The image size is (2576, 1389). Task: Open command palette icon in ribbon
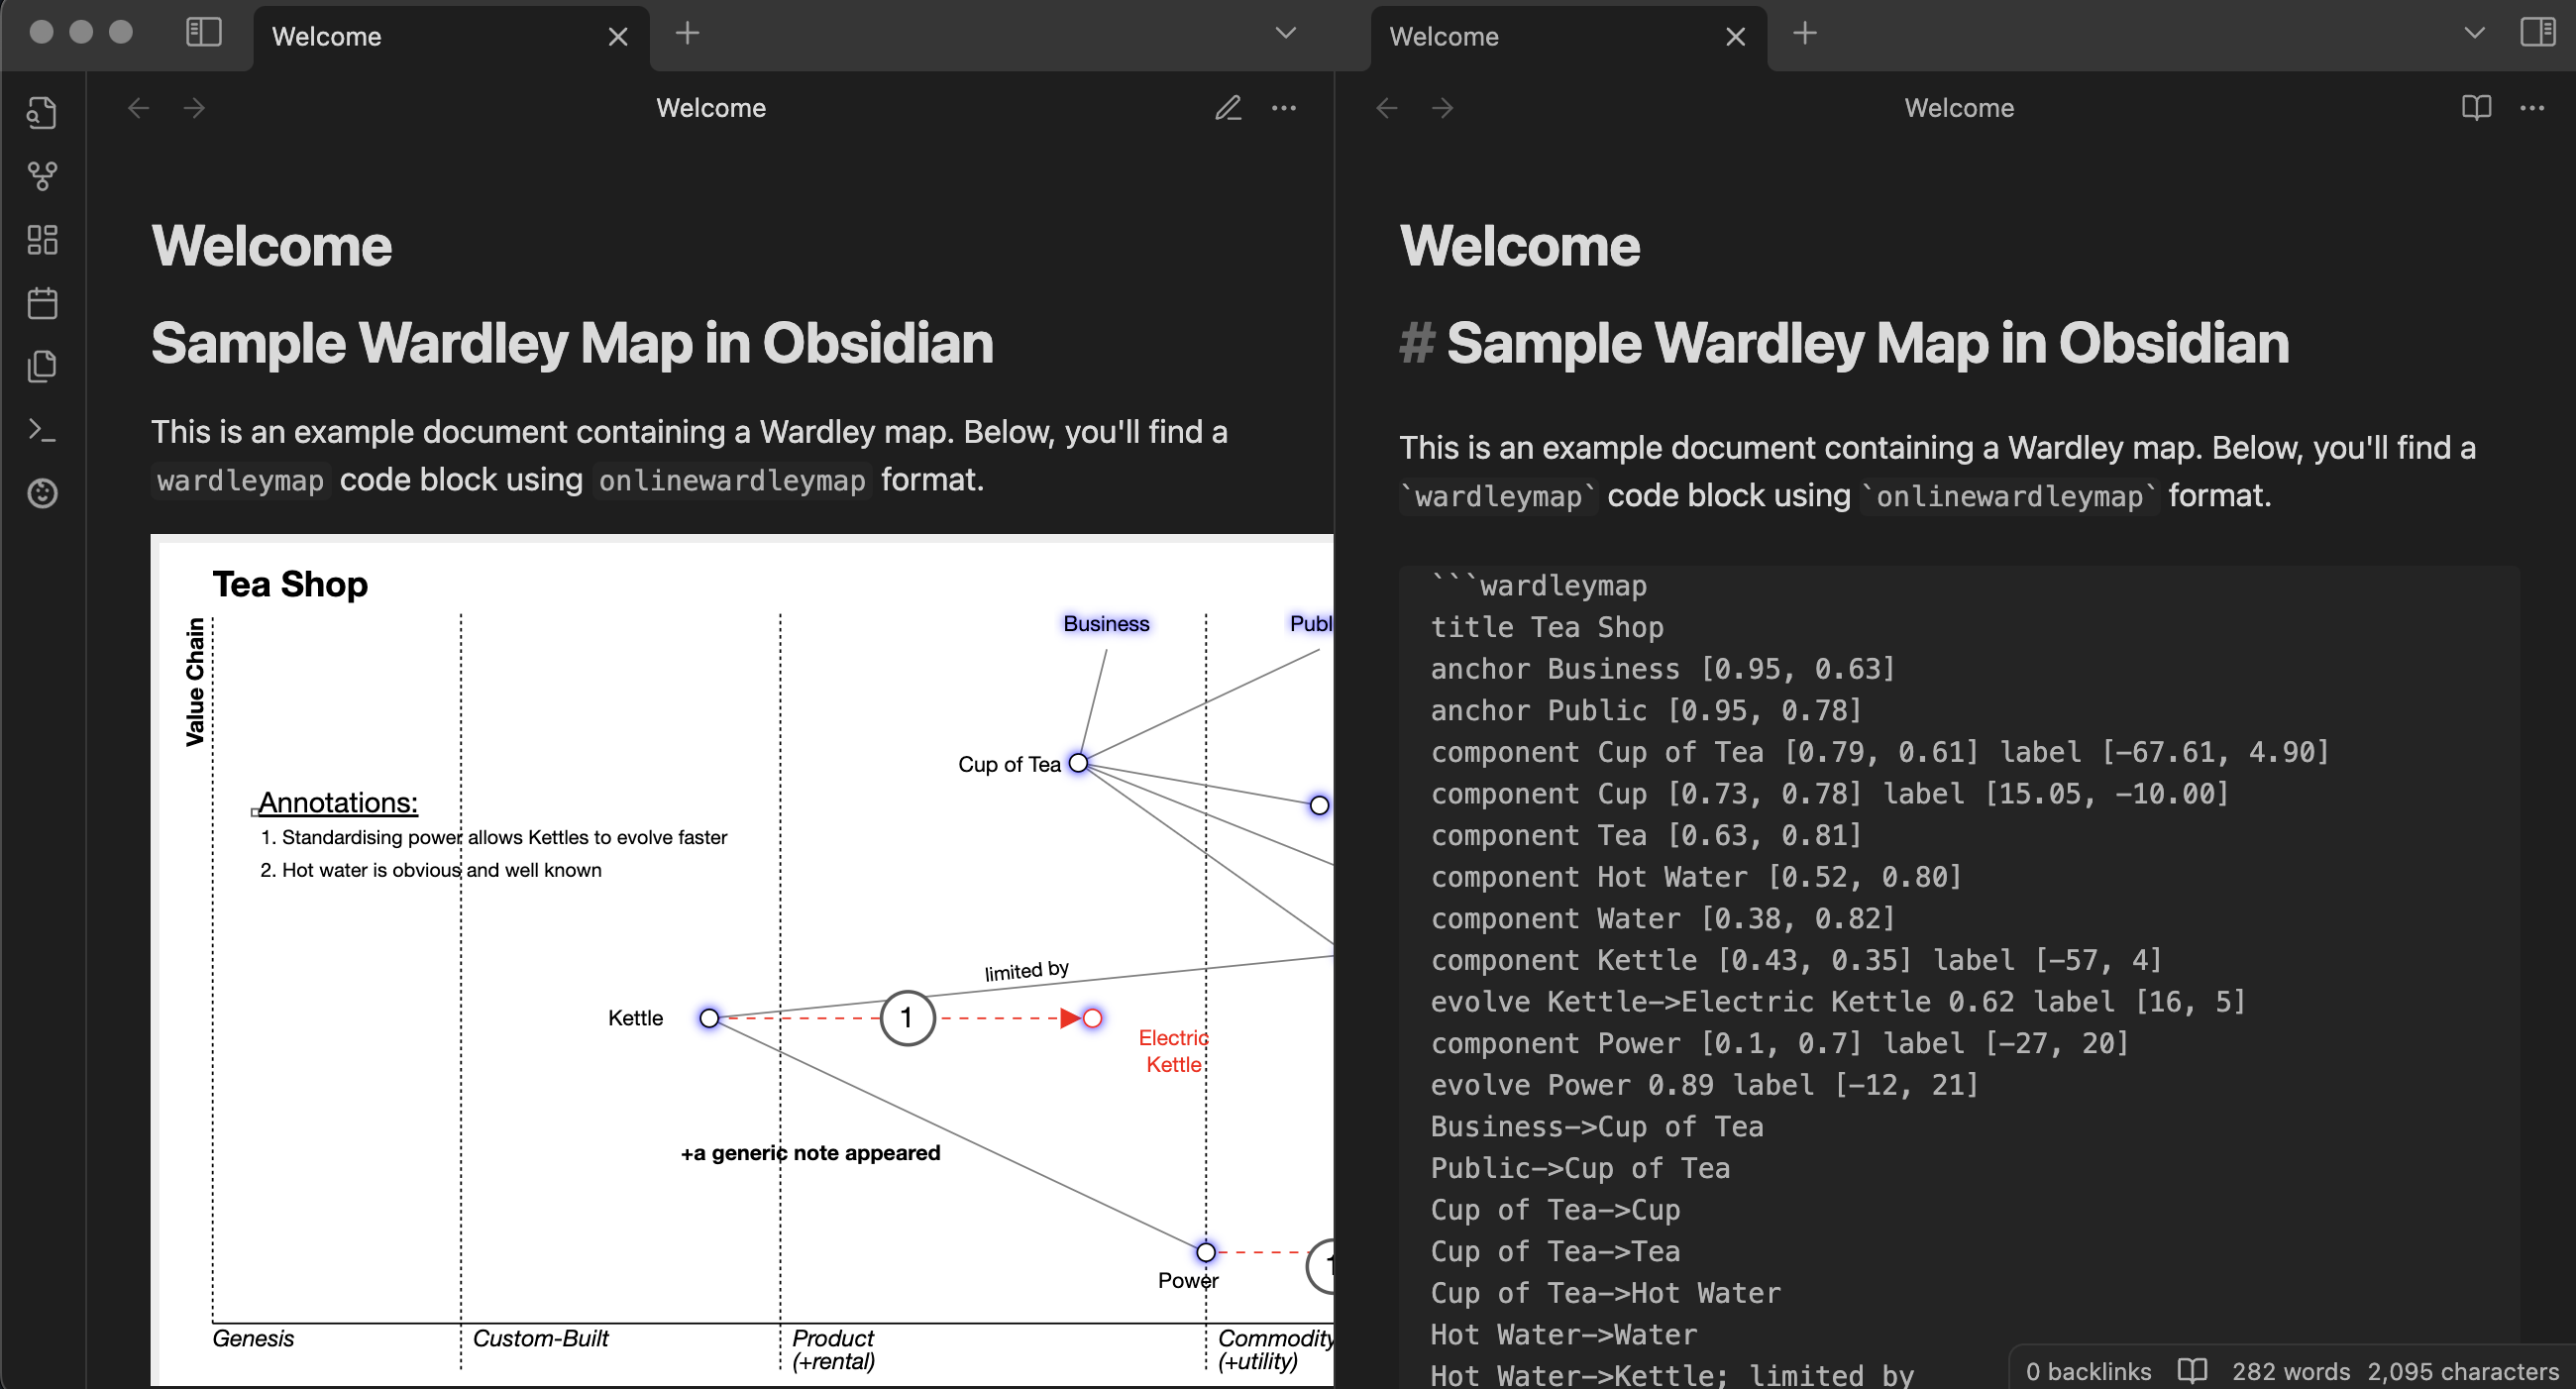tap(42, 430)
